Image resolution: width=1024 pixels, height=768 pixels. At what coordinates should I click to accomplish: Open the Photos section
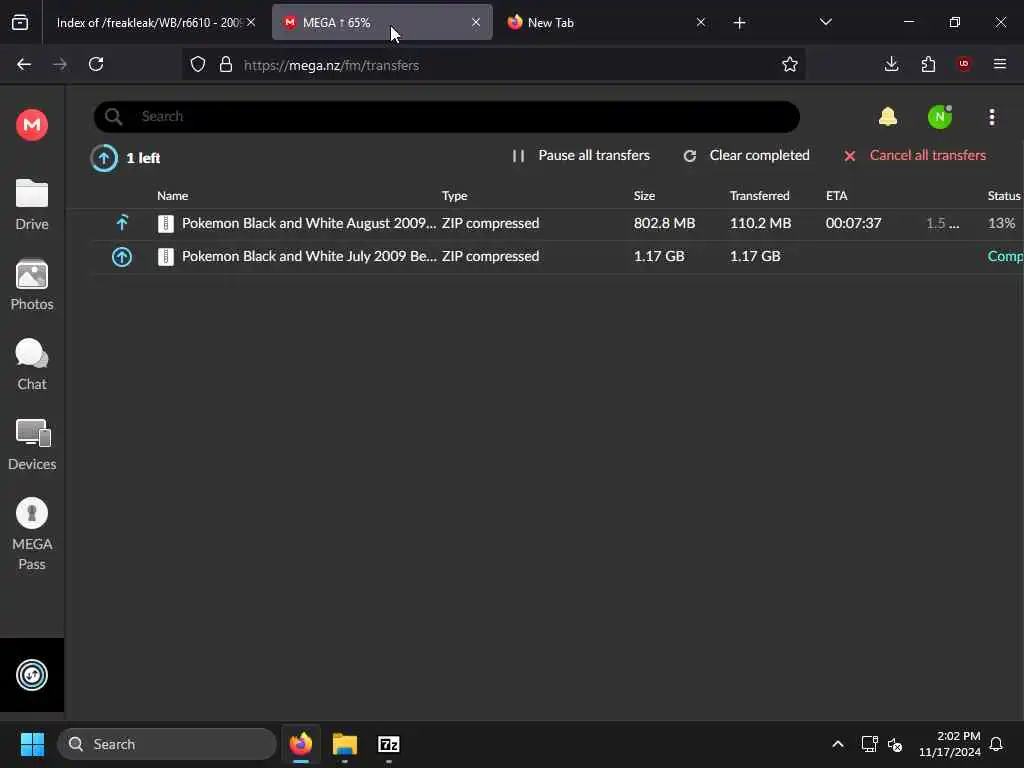(x=31, y=285)
